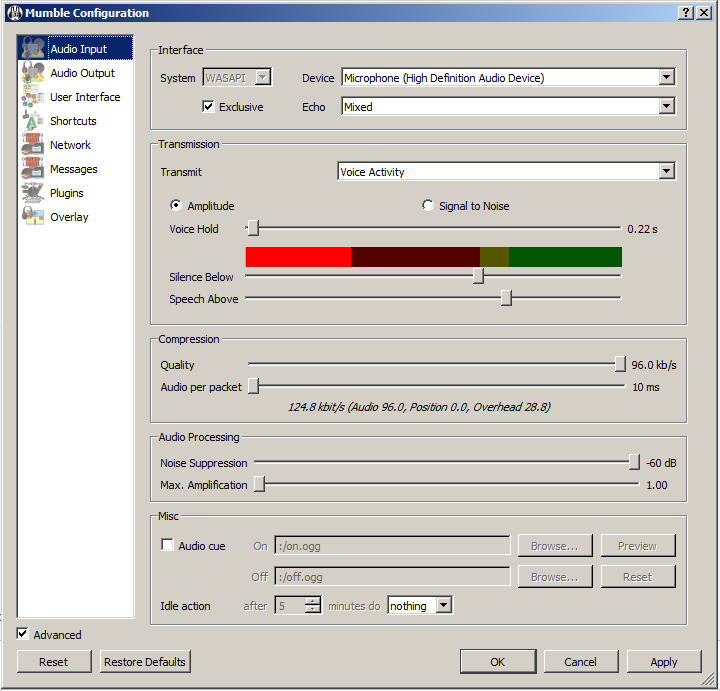Click Browse button for Off sound
Screen dimensions: 720x691
pos(555,577)
